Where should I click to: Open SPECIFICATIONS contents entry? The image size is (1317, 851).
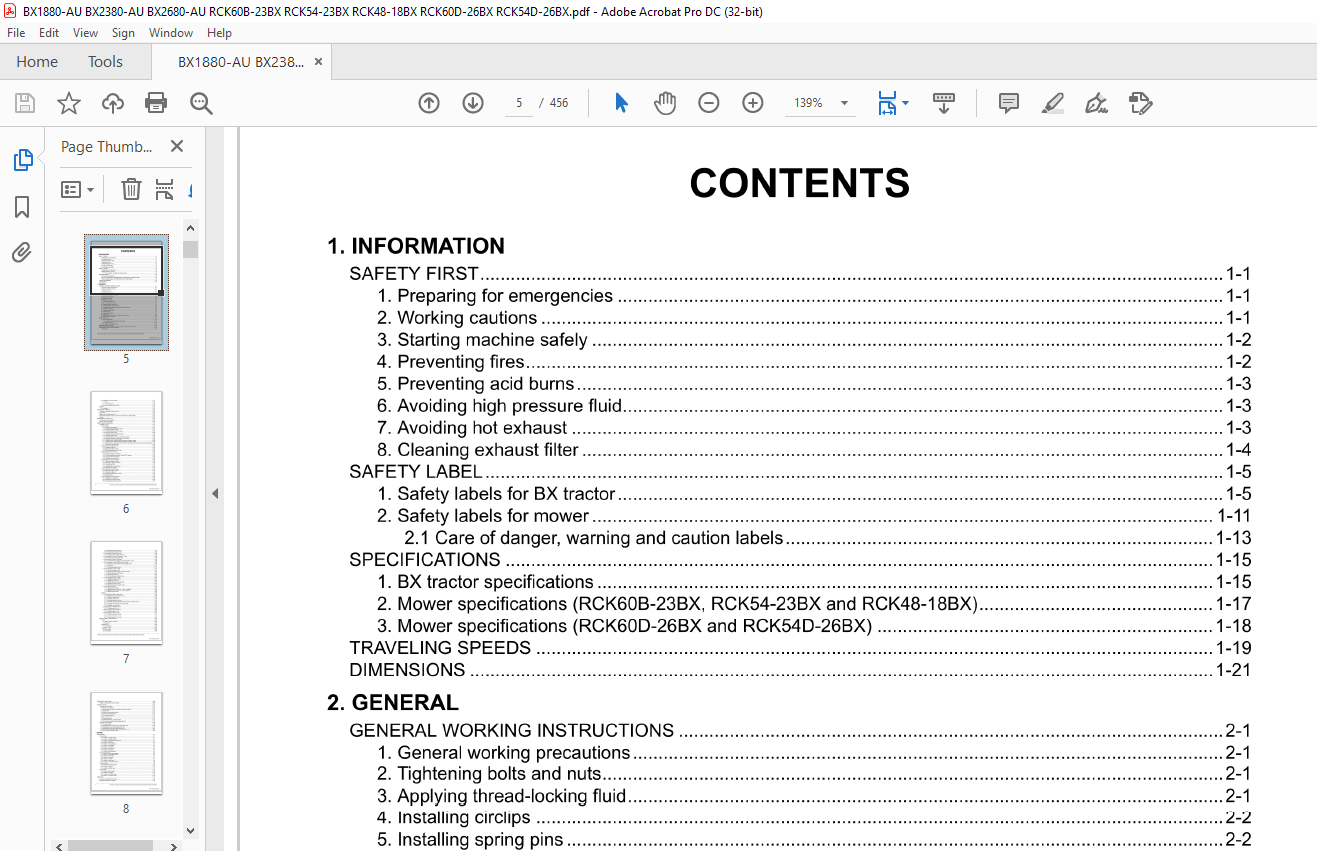point(800,560)
